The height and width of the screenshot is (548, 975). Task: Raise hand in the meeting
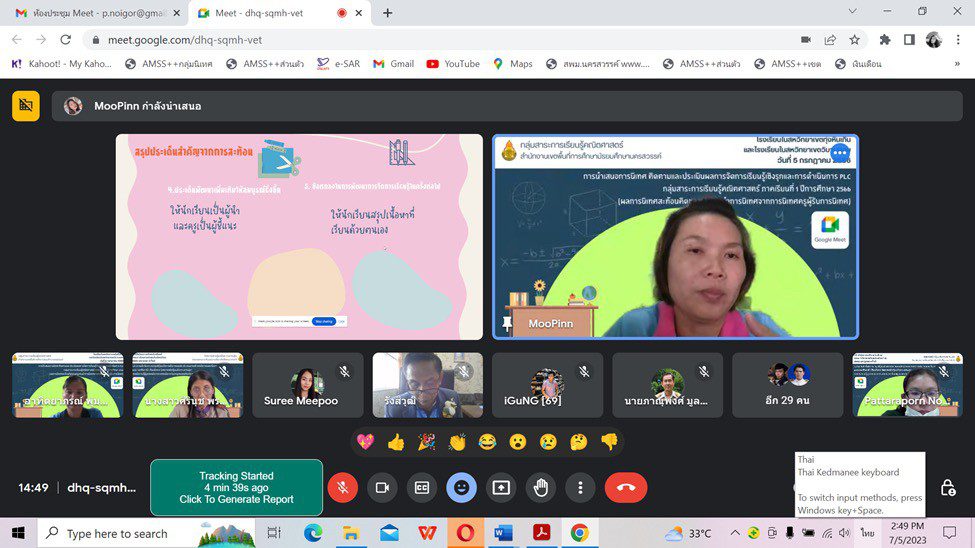pos(540,488)
